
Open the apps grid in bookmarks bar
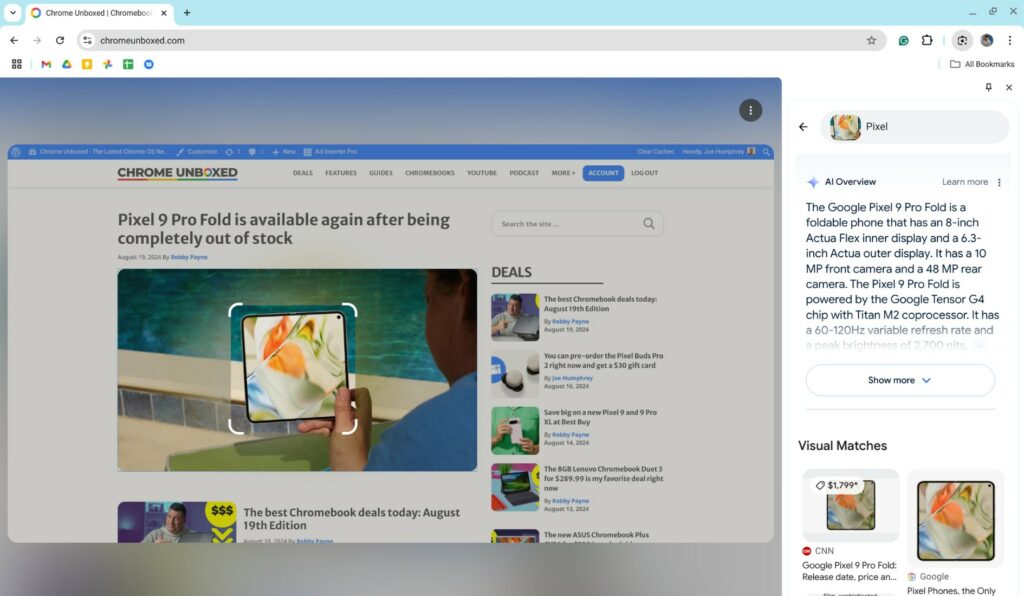(x=16, y=64)
